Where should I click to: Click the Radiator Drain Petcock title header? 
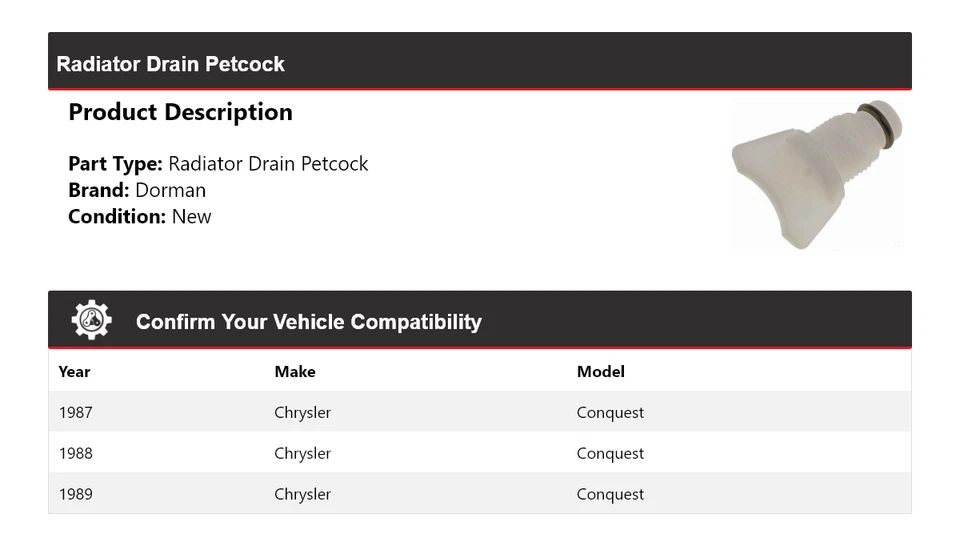(171, 64)
